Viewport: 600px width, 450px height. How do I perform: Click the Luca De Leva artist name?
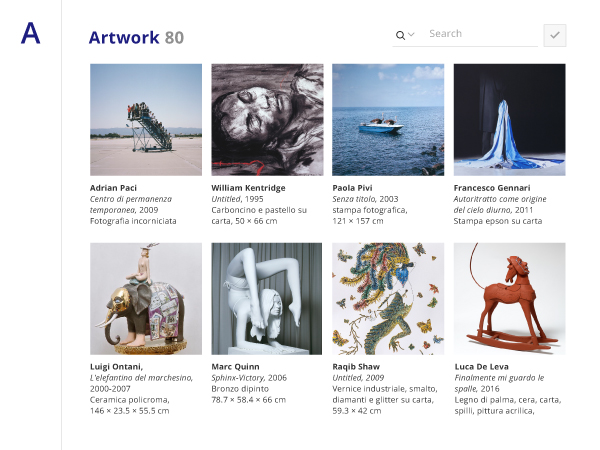coord(481,367)
